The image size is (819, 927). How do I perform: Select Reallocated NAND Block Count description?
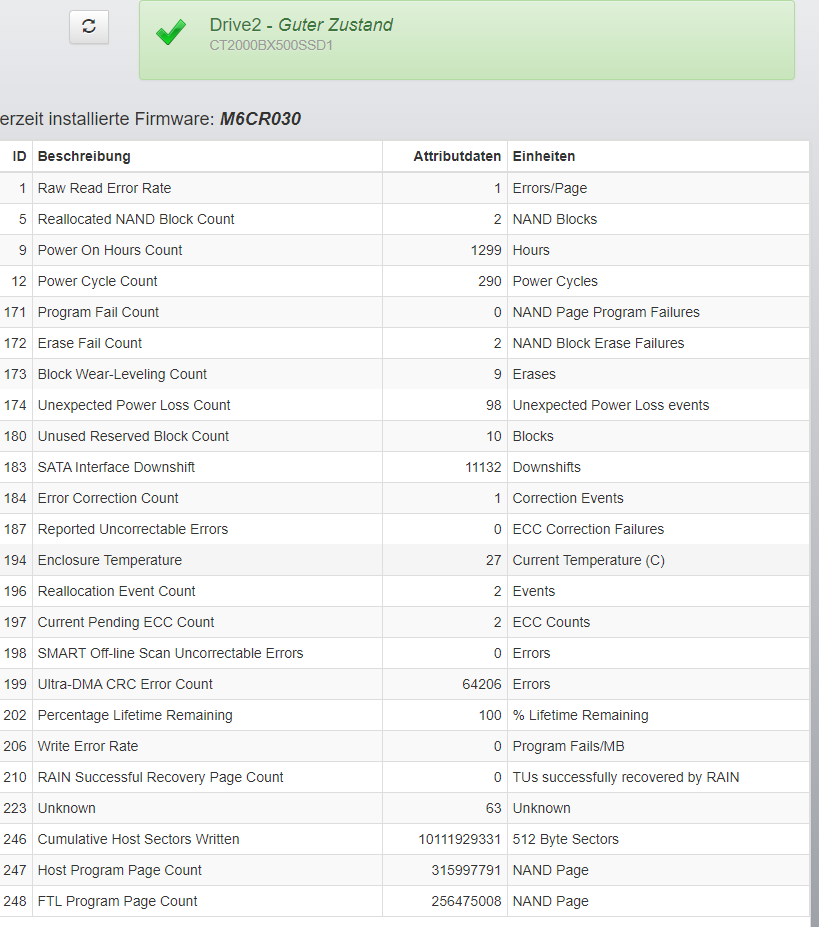click(x=136, y=219)
